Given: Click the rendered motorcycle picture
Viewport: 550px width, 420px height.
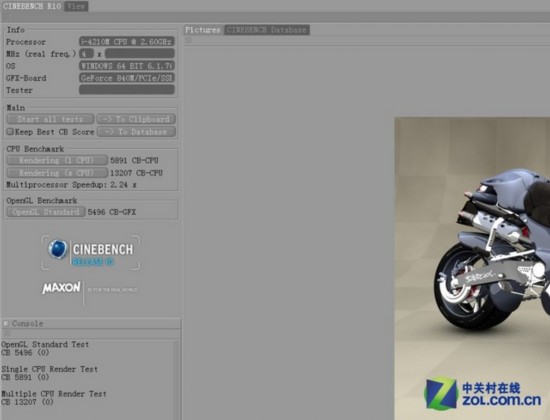Looking at the screenshot, I should click(x=472, y=268).
